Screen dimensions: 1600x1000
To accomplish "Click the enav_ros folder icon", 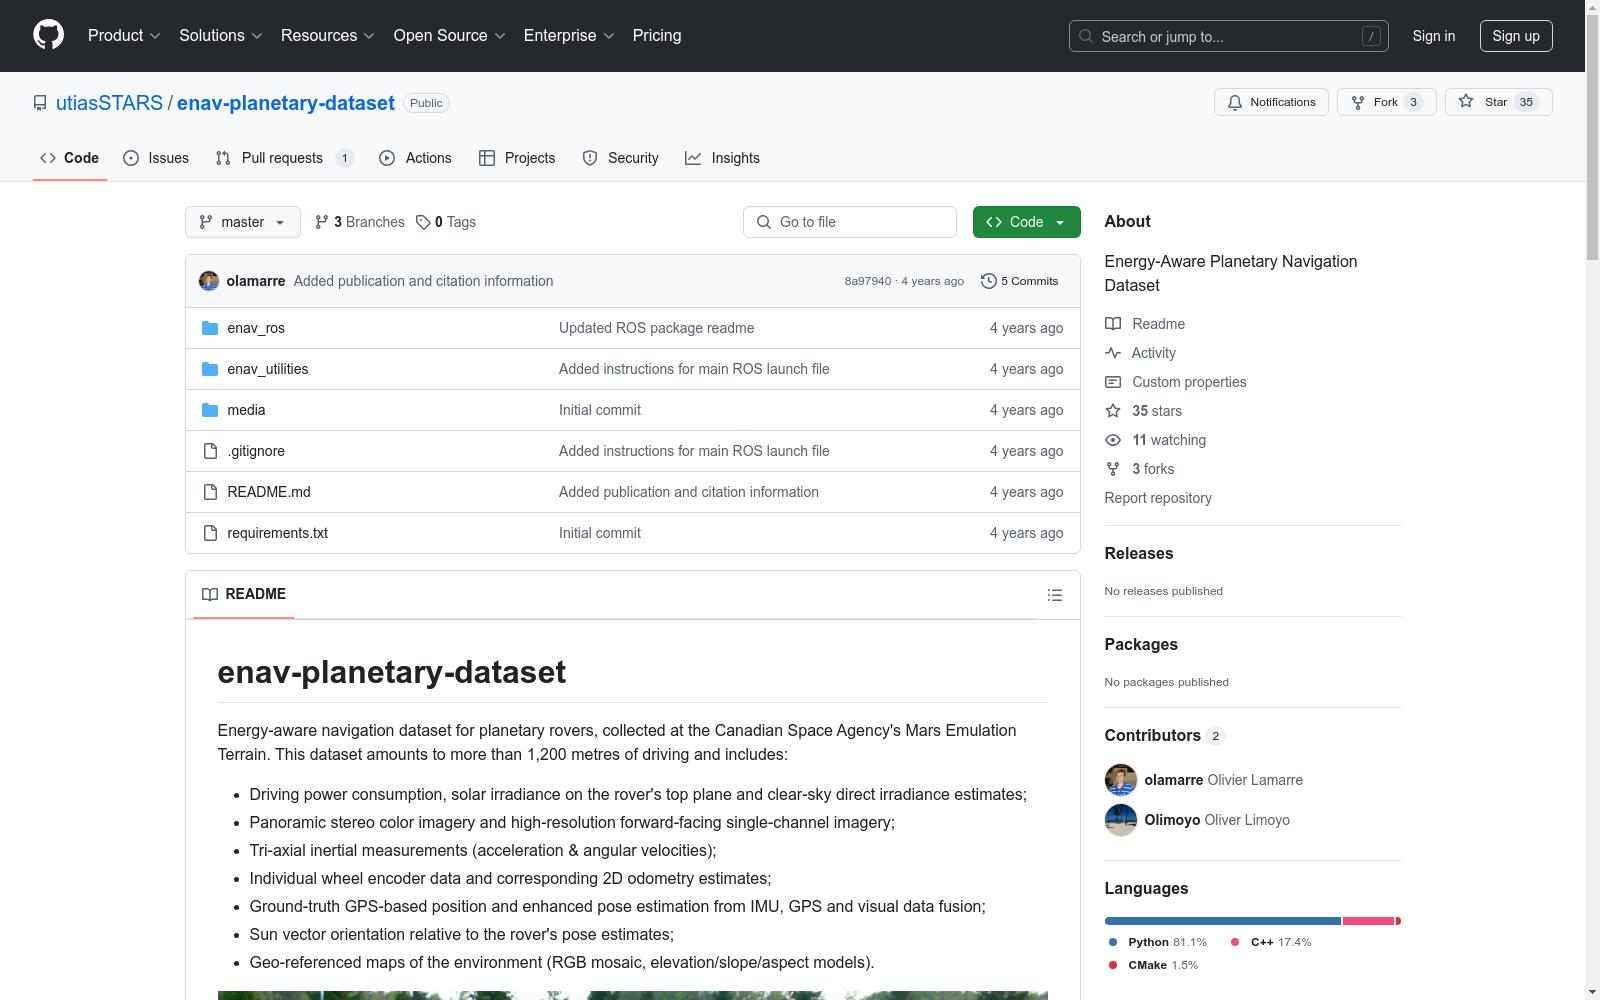I will (210, 328).
